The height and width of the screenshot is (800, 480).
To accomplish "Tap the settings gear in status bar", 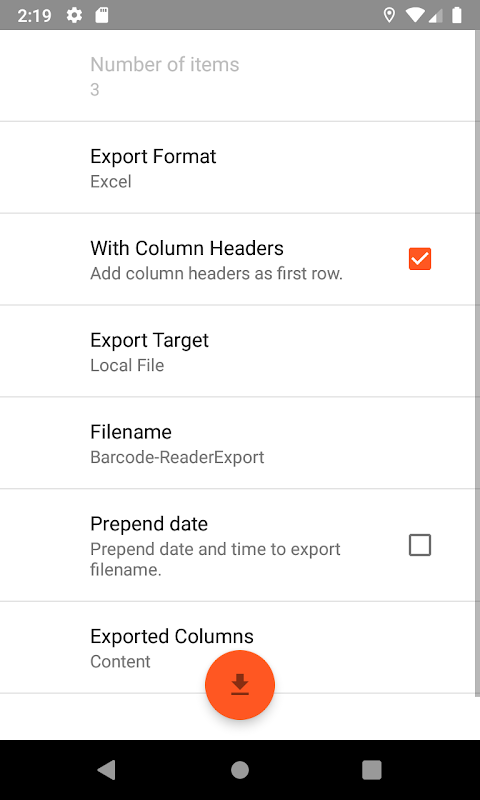I will (x=74, y=15).
